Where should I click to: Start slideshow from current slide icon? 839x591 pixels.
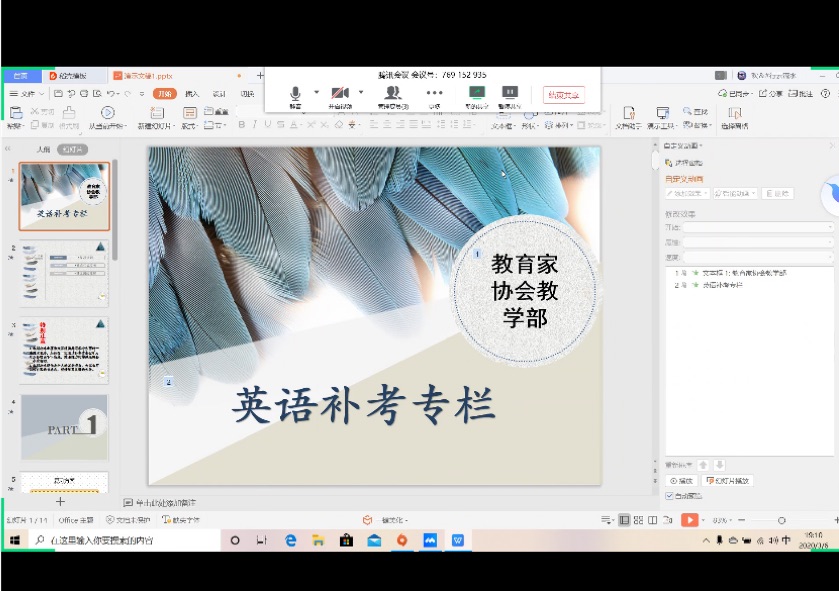pyautogui.click(x=107, y=113)
